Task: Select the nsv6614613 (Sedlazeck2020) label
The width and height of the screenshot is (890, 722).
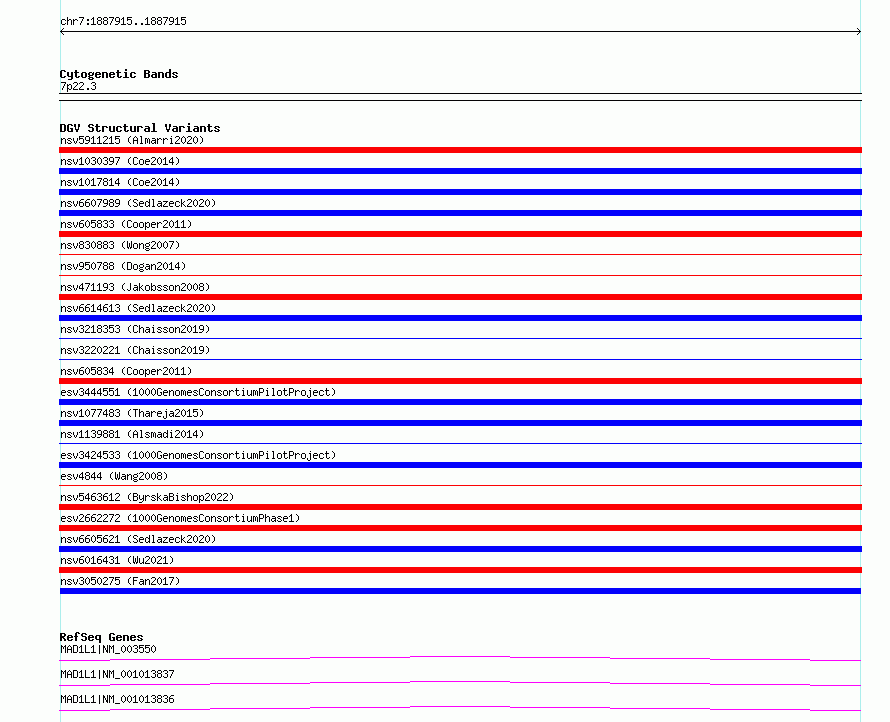Action: coord(138,308)
